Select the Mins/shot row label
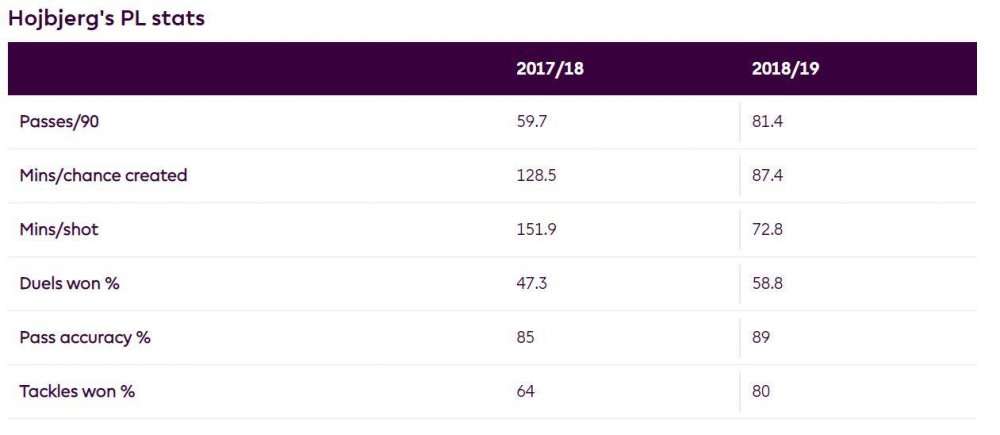This screenshot has height=435, width=1000. [59, 230]
